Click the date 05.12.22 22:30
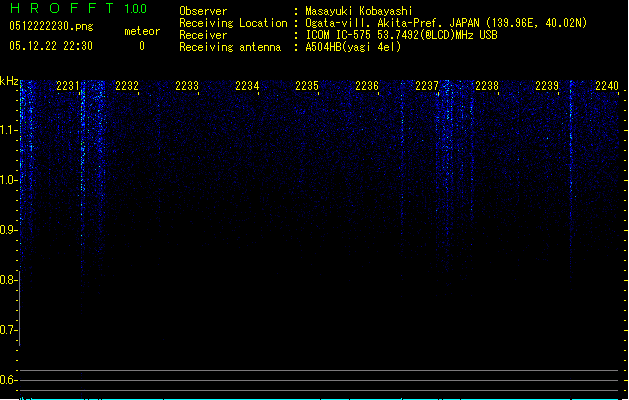The width and height of the screenshot is (629, 400). (x=51, y=46)
